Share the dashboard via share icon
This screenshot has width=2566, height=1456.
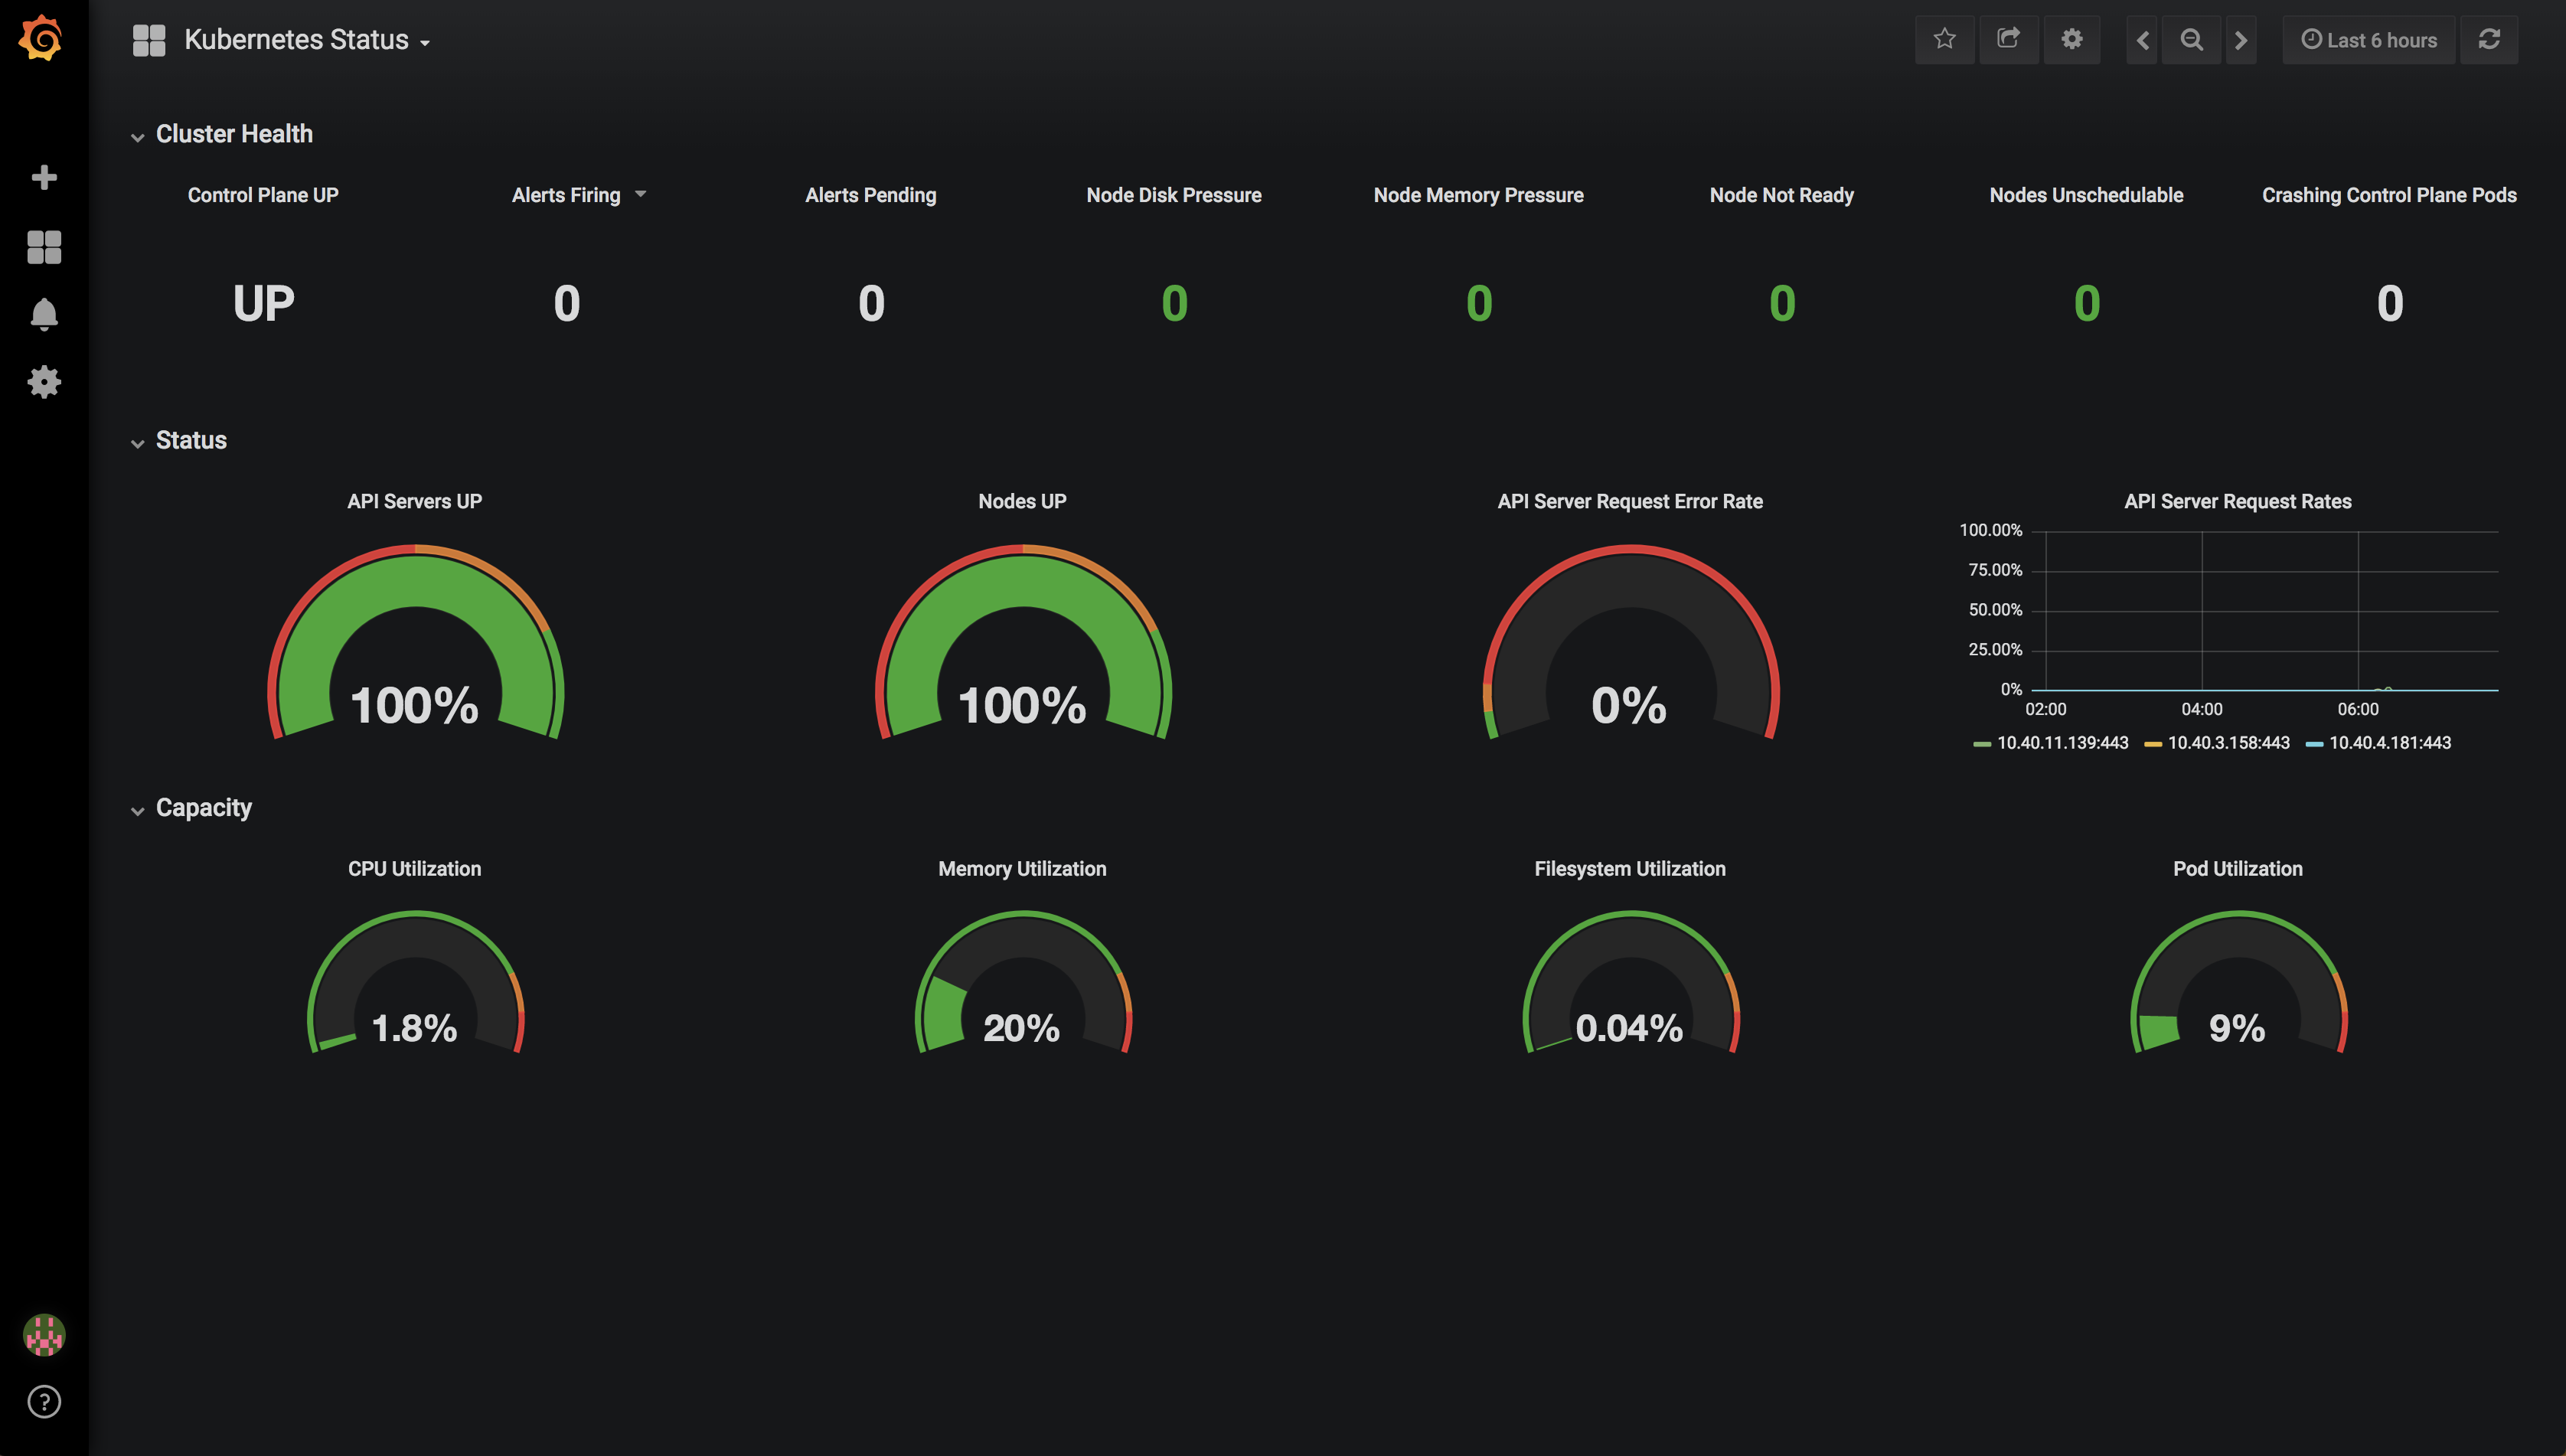pyautogui.click(x=2008, y=40)
